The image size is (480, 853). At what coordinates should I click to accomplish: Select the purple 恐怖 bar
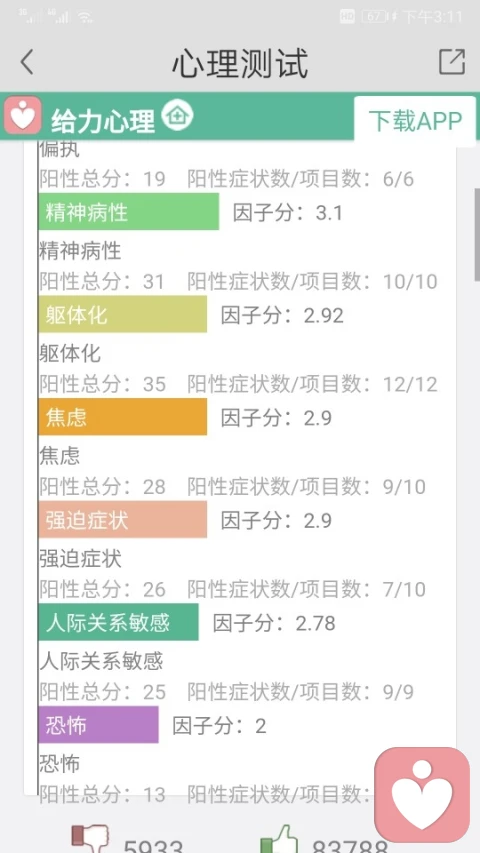pos(98,725)
